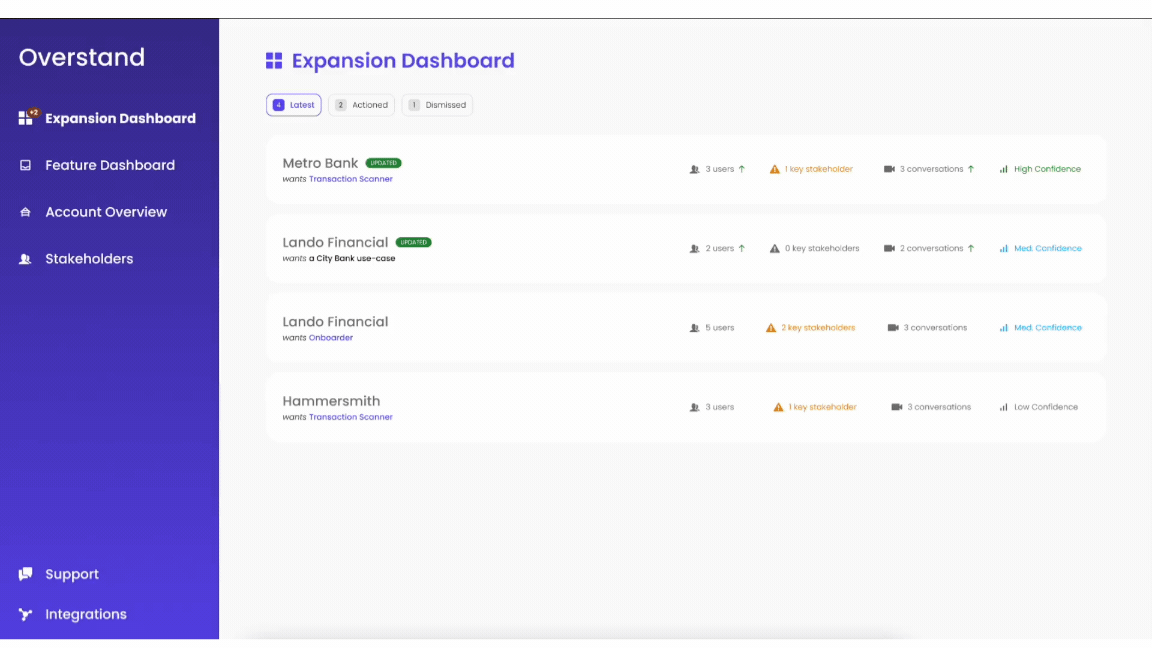Click 2 key stakeholders in Lando Financial row
This screenshot has width=1152, height=648.
(x=817, y=328)
